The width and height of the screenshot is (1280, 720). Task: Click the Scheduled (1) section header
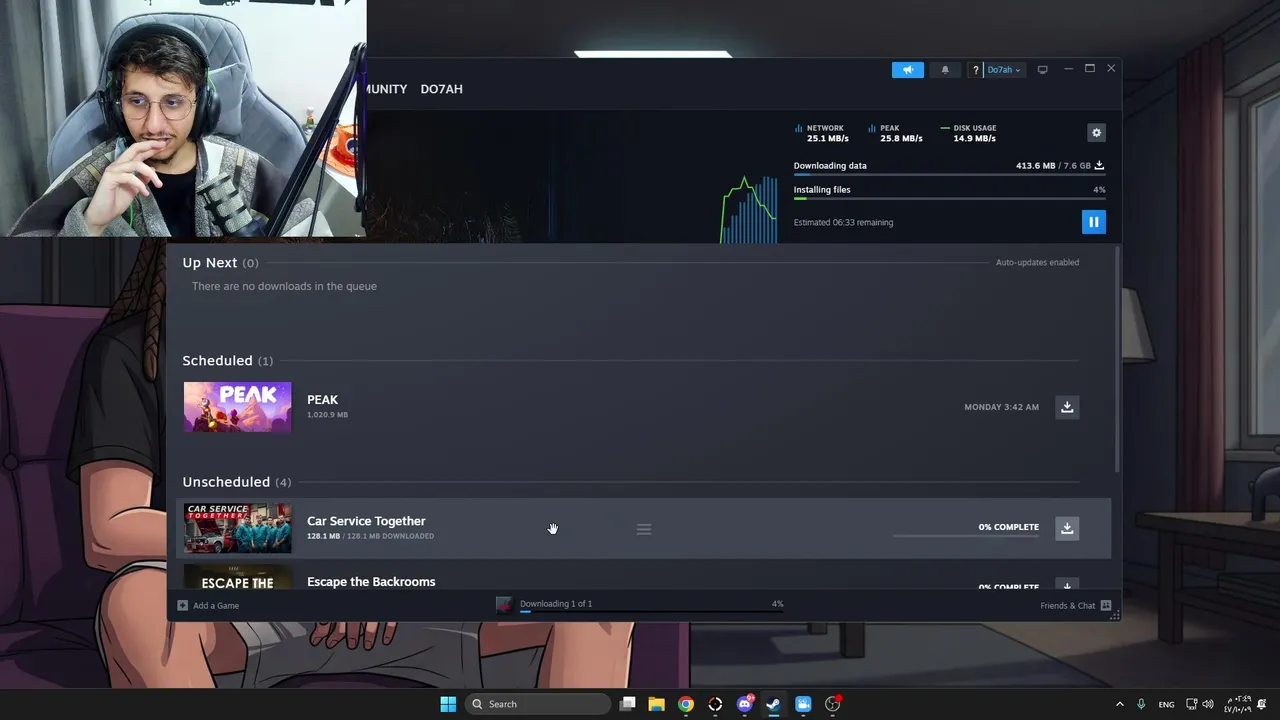(x=227, y=361)
